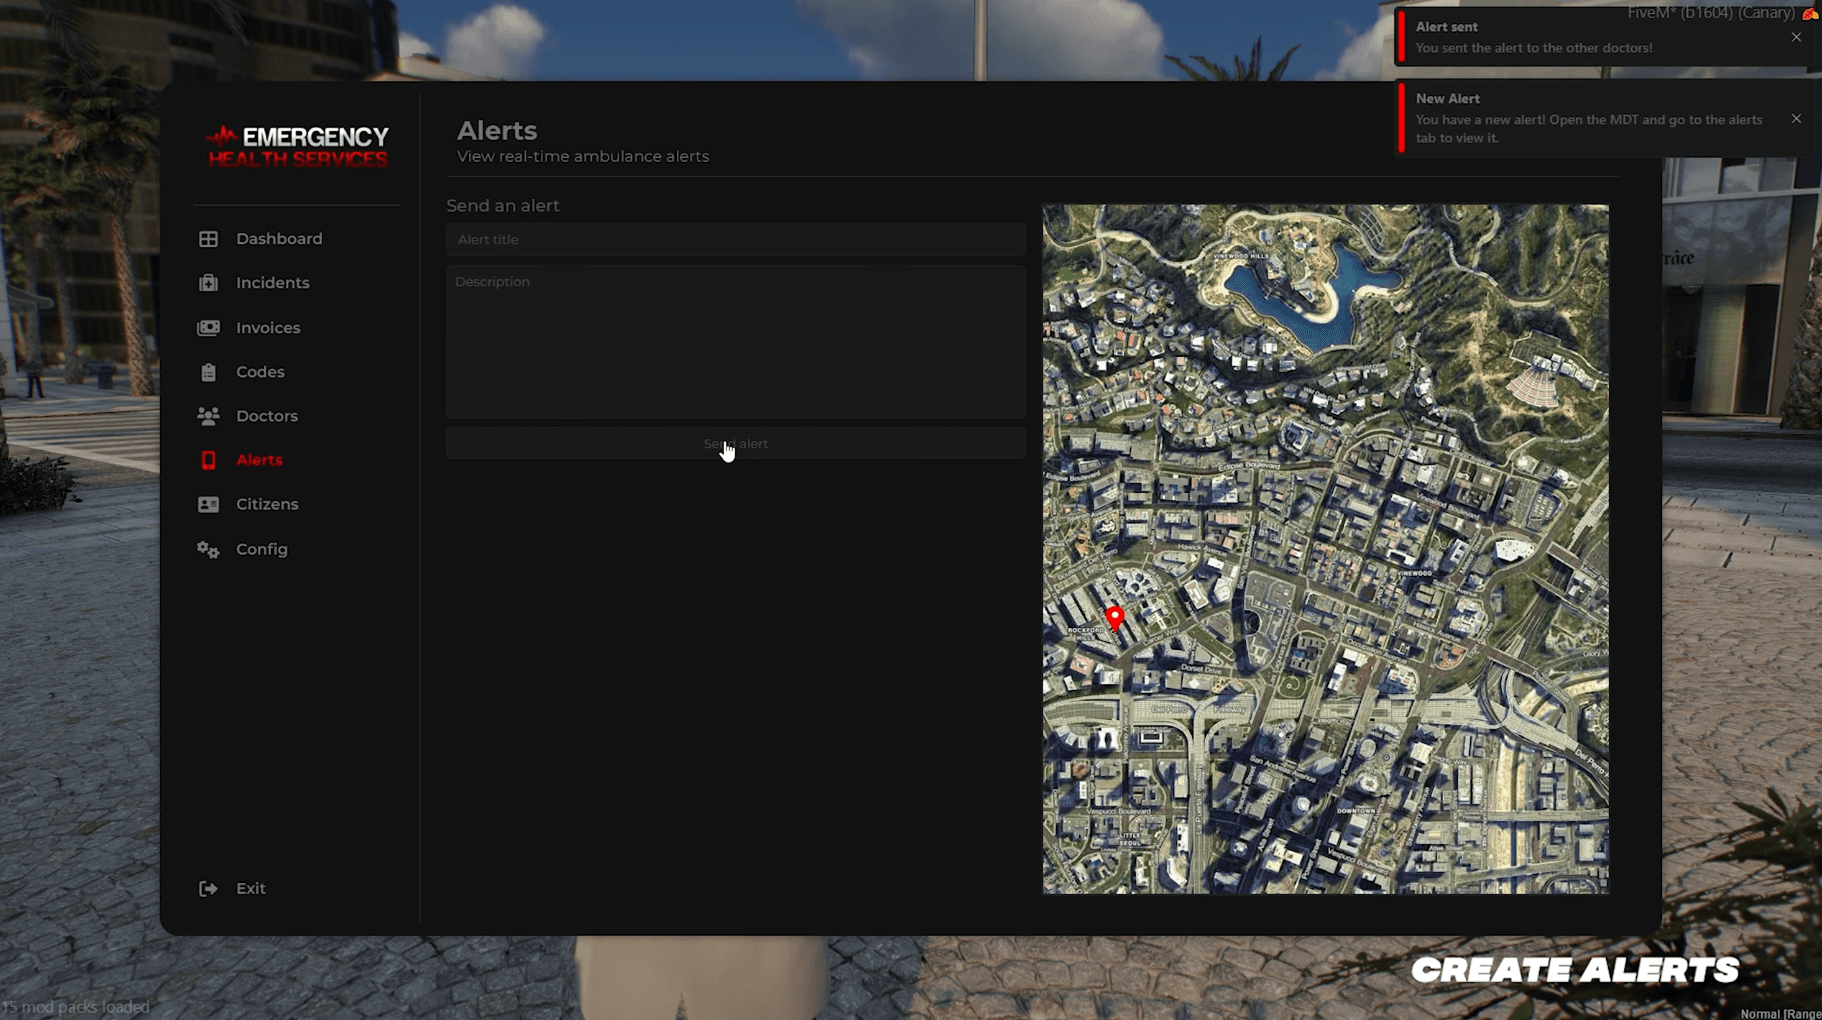The width and height of the screenshot is (1822, 1020).
Task: Click the Config gears icon
Action: [x=208, y=549]
